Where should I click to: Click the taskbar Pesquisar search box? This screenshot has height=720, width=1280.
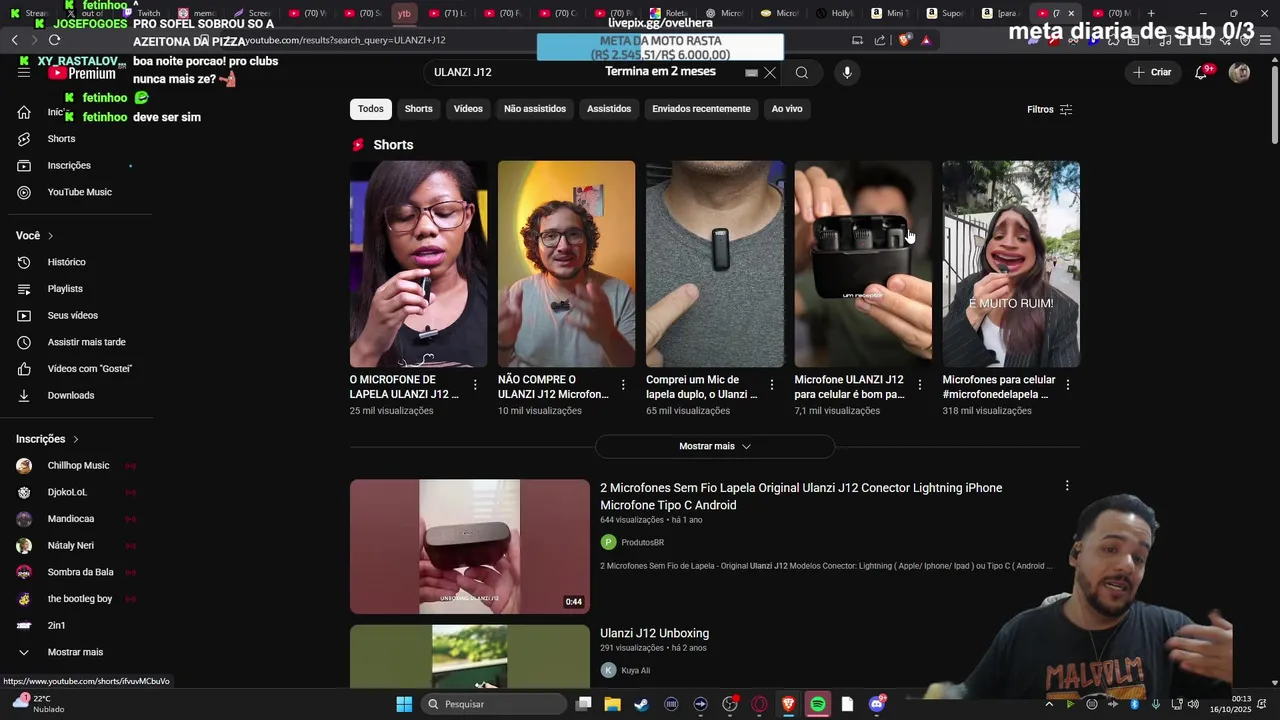coord(494,704)
